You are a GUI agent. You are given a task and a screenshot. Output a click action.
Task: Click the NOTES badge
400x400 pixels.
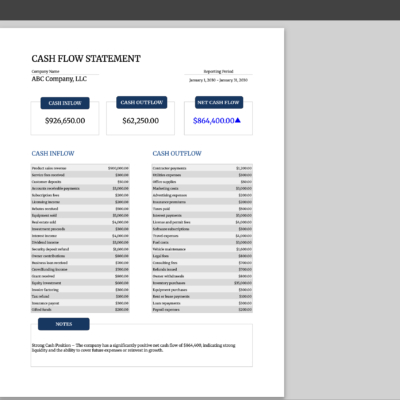click(64, 324)
